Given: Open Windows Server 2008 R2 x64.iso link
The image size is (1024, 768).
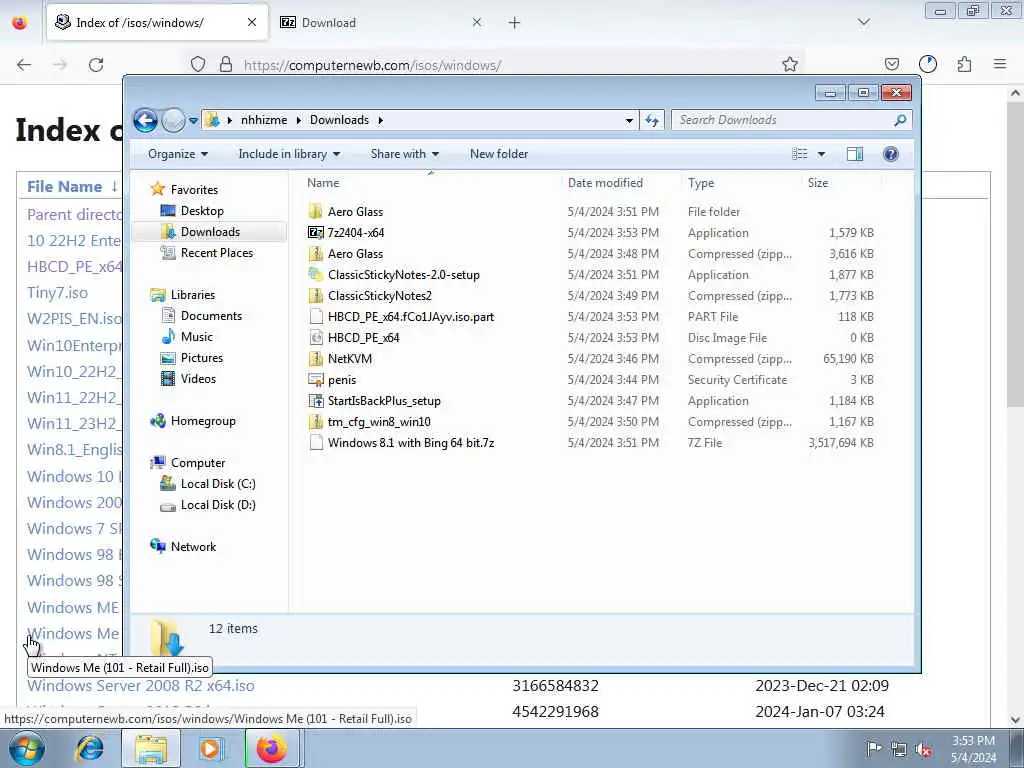Looking at the screenshot, I should pyautogui.click(x=140, y=686).
